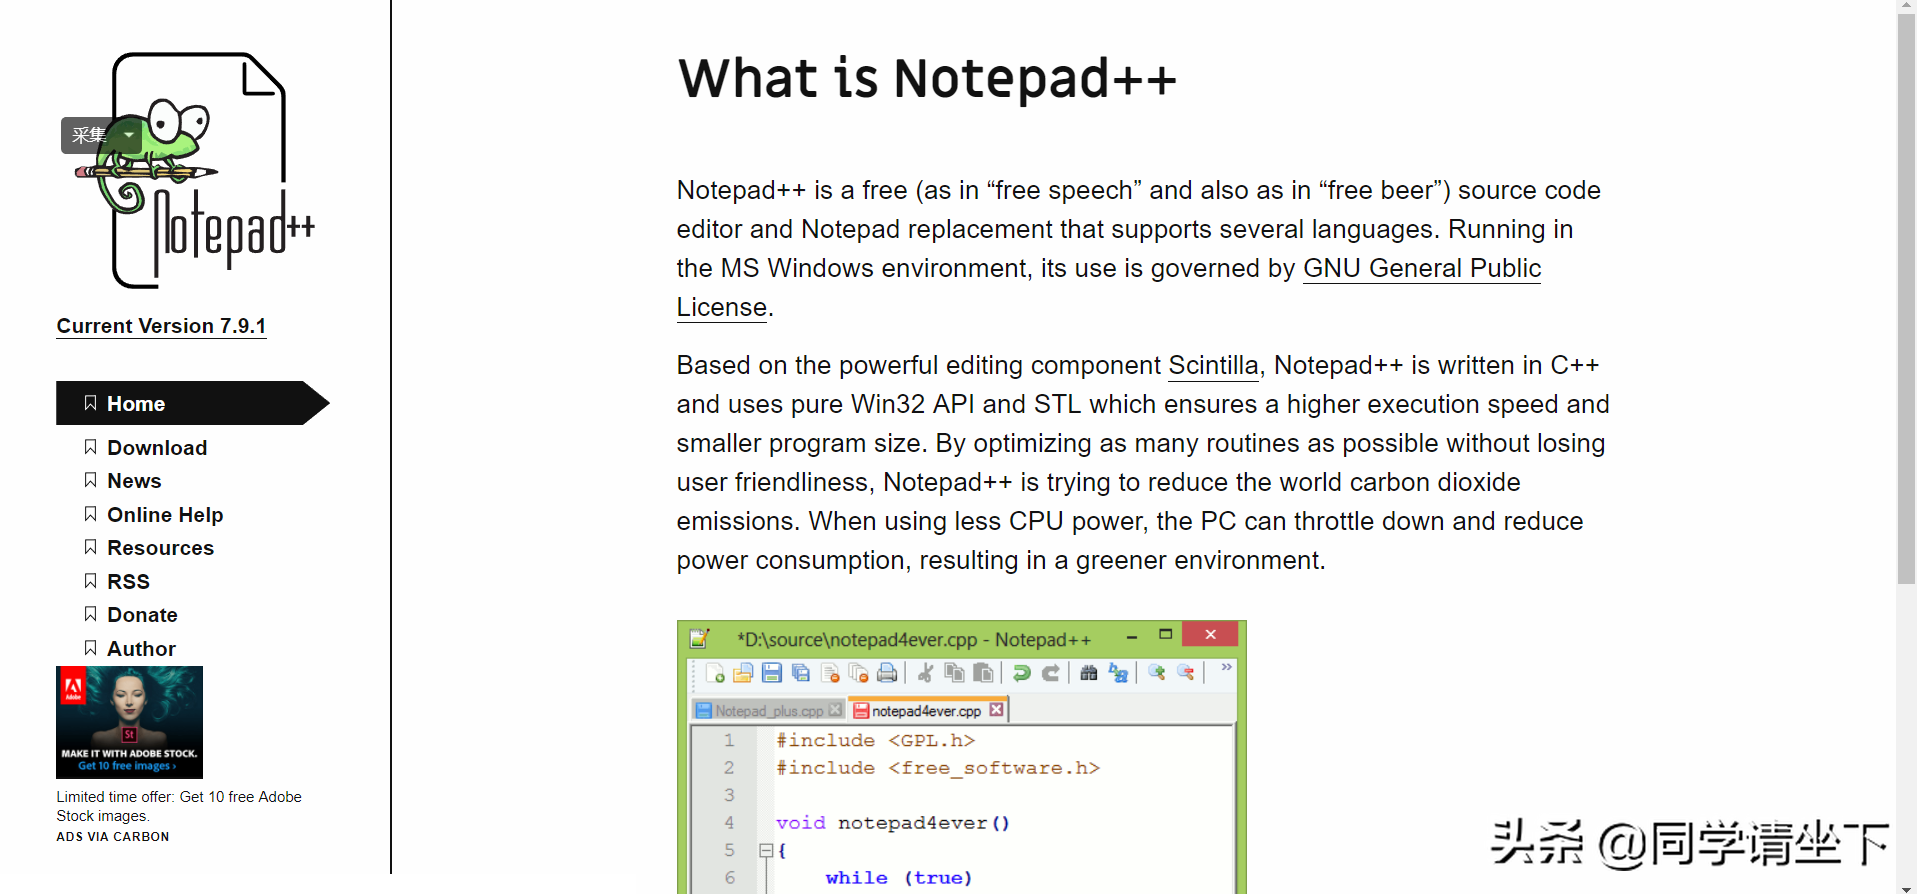Click the 'while (true)' code line
This screenshot has width=1917, height=894.
click(898, 878)
